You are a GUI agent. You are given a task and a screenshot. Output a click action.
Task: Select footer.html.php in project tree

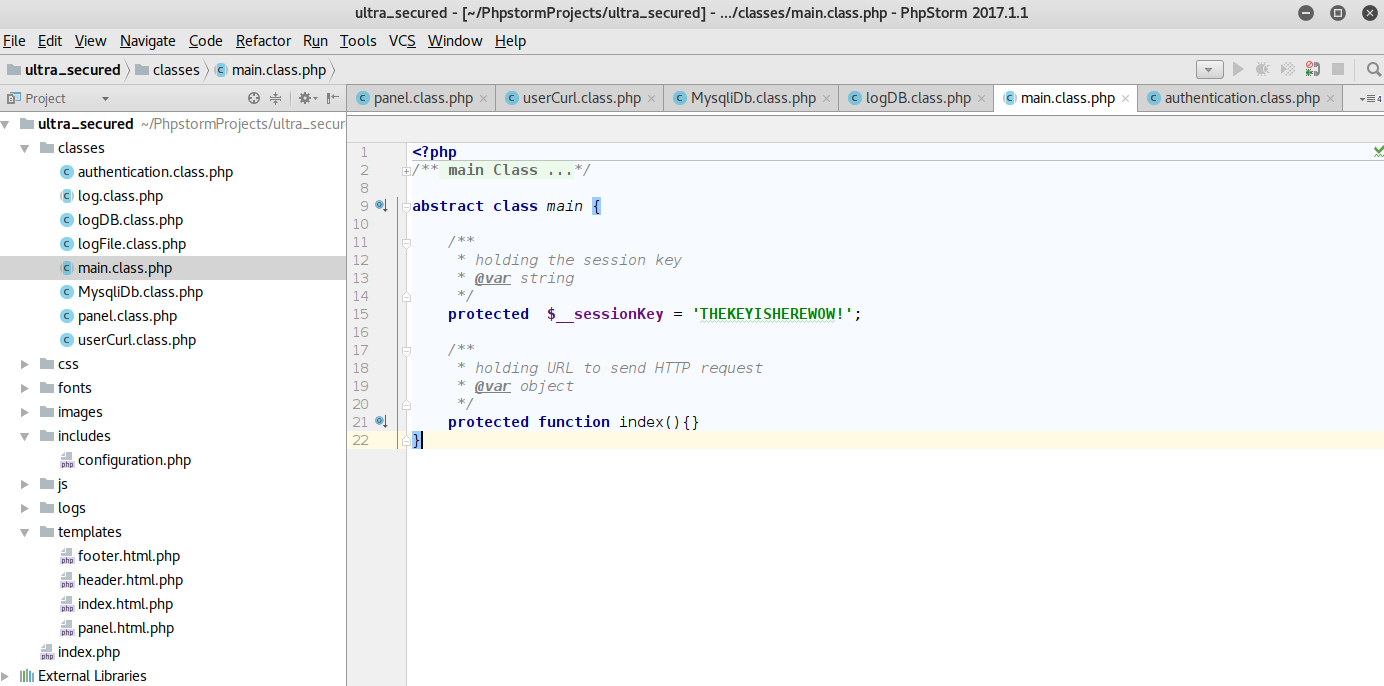[x=129, y=556]
